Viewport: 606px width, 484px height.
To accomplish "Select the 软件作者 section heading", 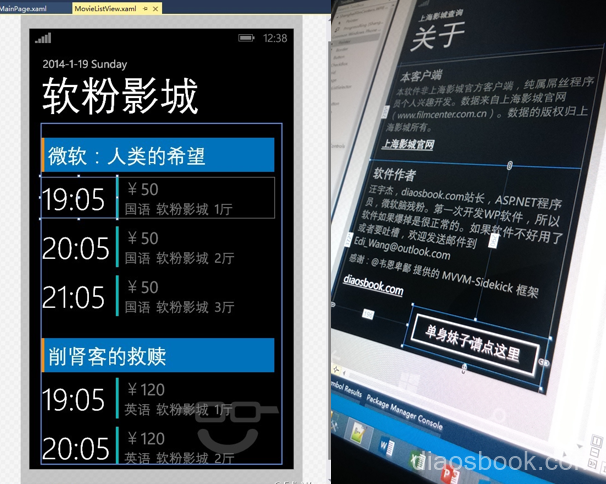I will 394,174.
